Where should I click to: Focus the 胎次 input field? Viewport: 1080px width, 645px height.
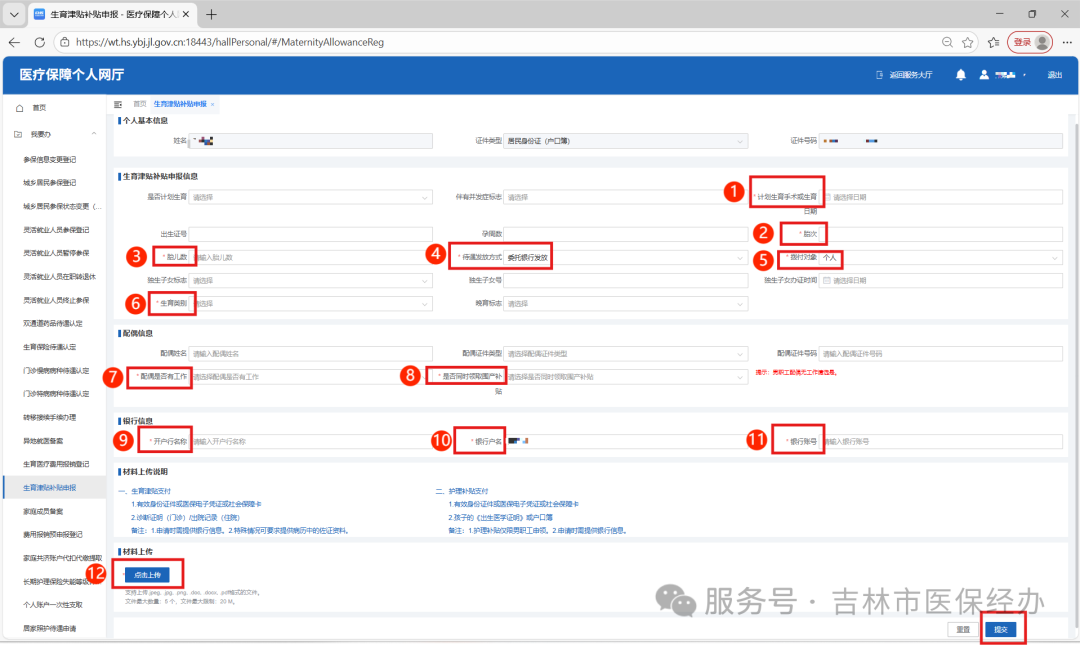pos(941,234)
